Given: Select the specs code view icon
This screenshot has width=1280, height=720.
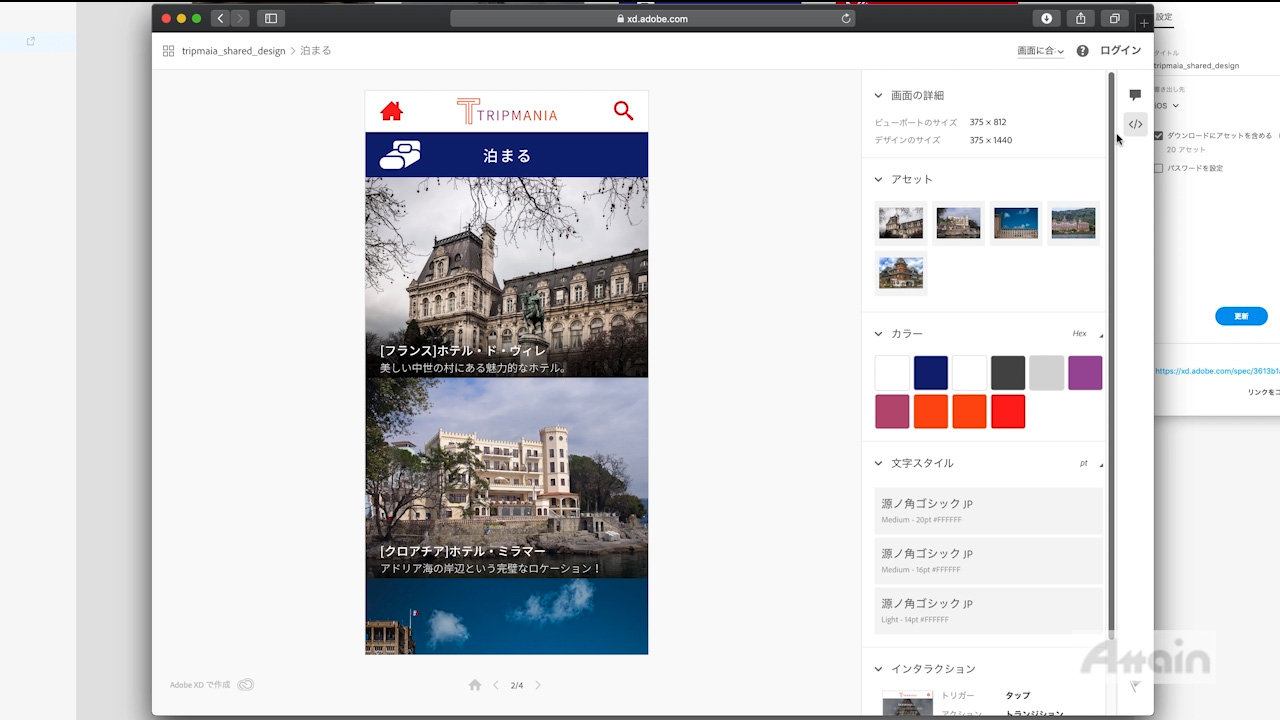Looking at the screenshot, I should point(1135,124).
